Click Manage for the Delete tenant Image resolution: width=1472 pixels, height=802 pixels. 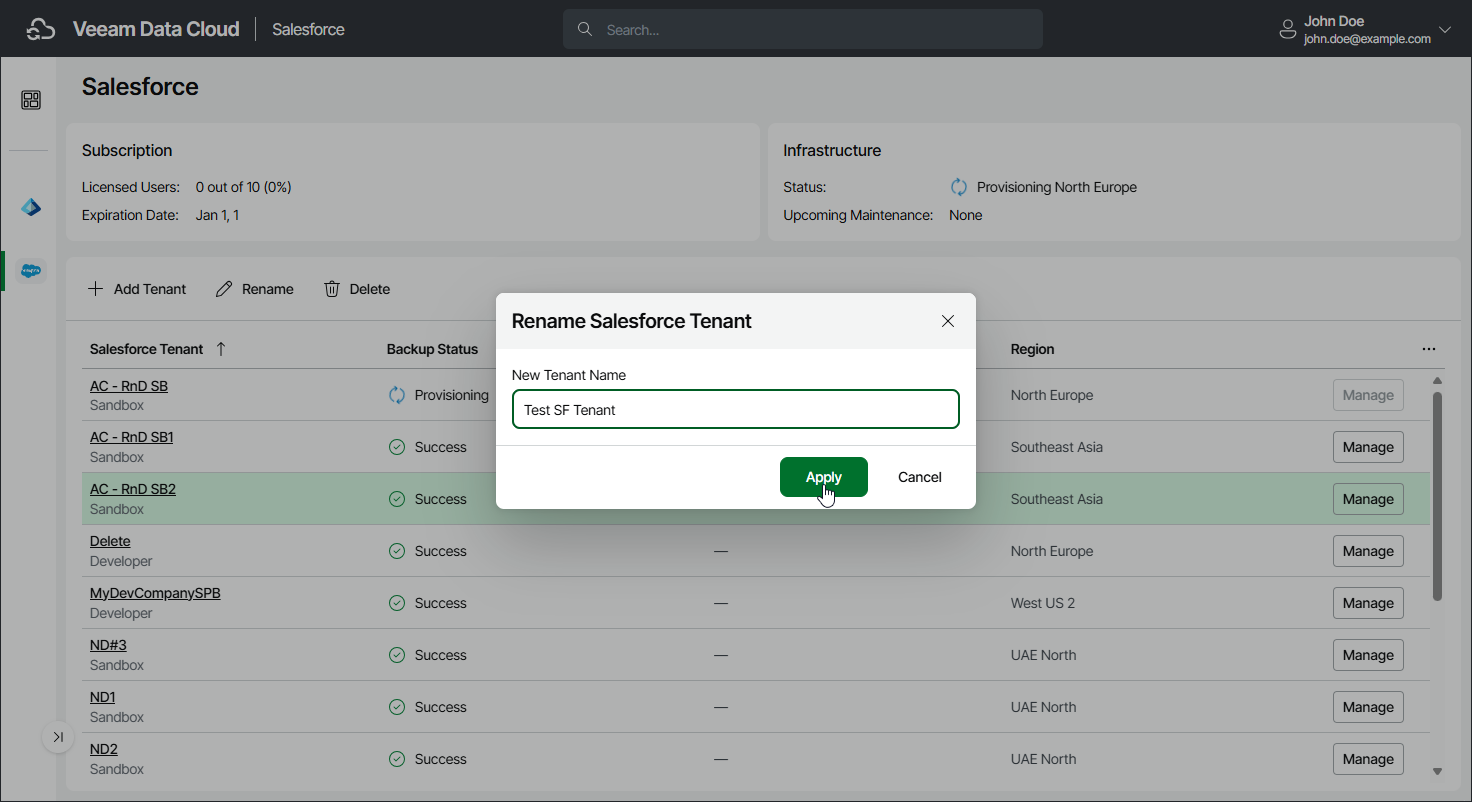click(1368, 551)
